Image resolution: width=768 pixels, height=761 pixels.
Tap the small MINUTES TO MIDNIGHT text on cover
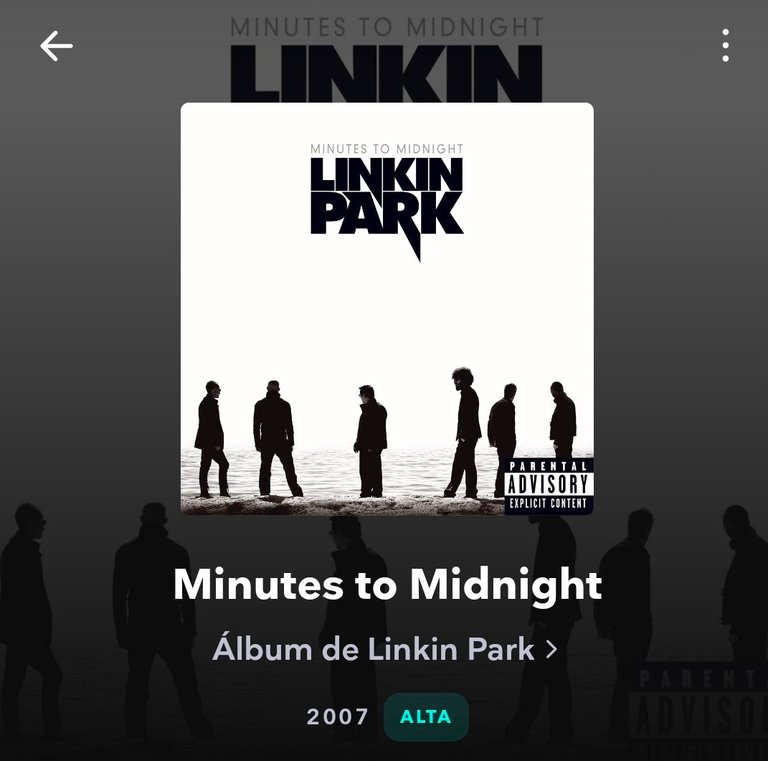tap(387, 149)
